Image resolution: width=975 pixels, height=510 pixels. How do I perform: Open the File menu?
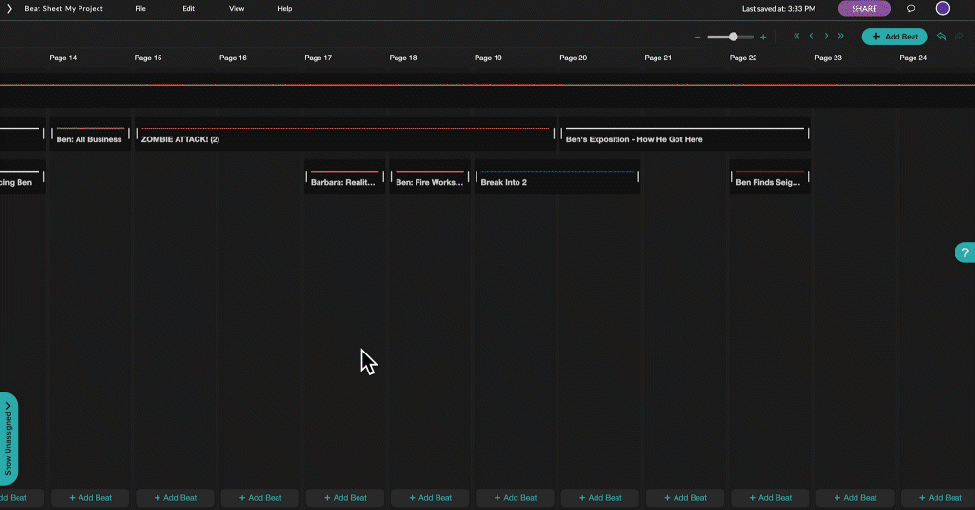point(141,9)
